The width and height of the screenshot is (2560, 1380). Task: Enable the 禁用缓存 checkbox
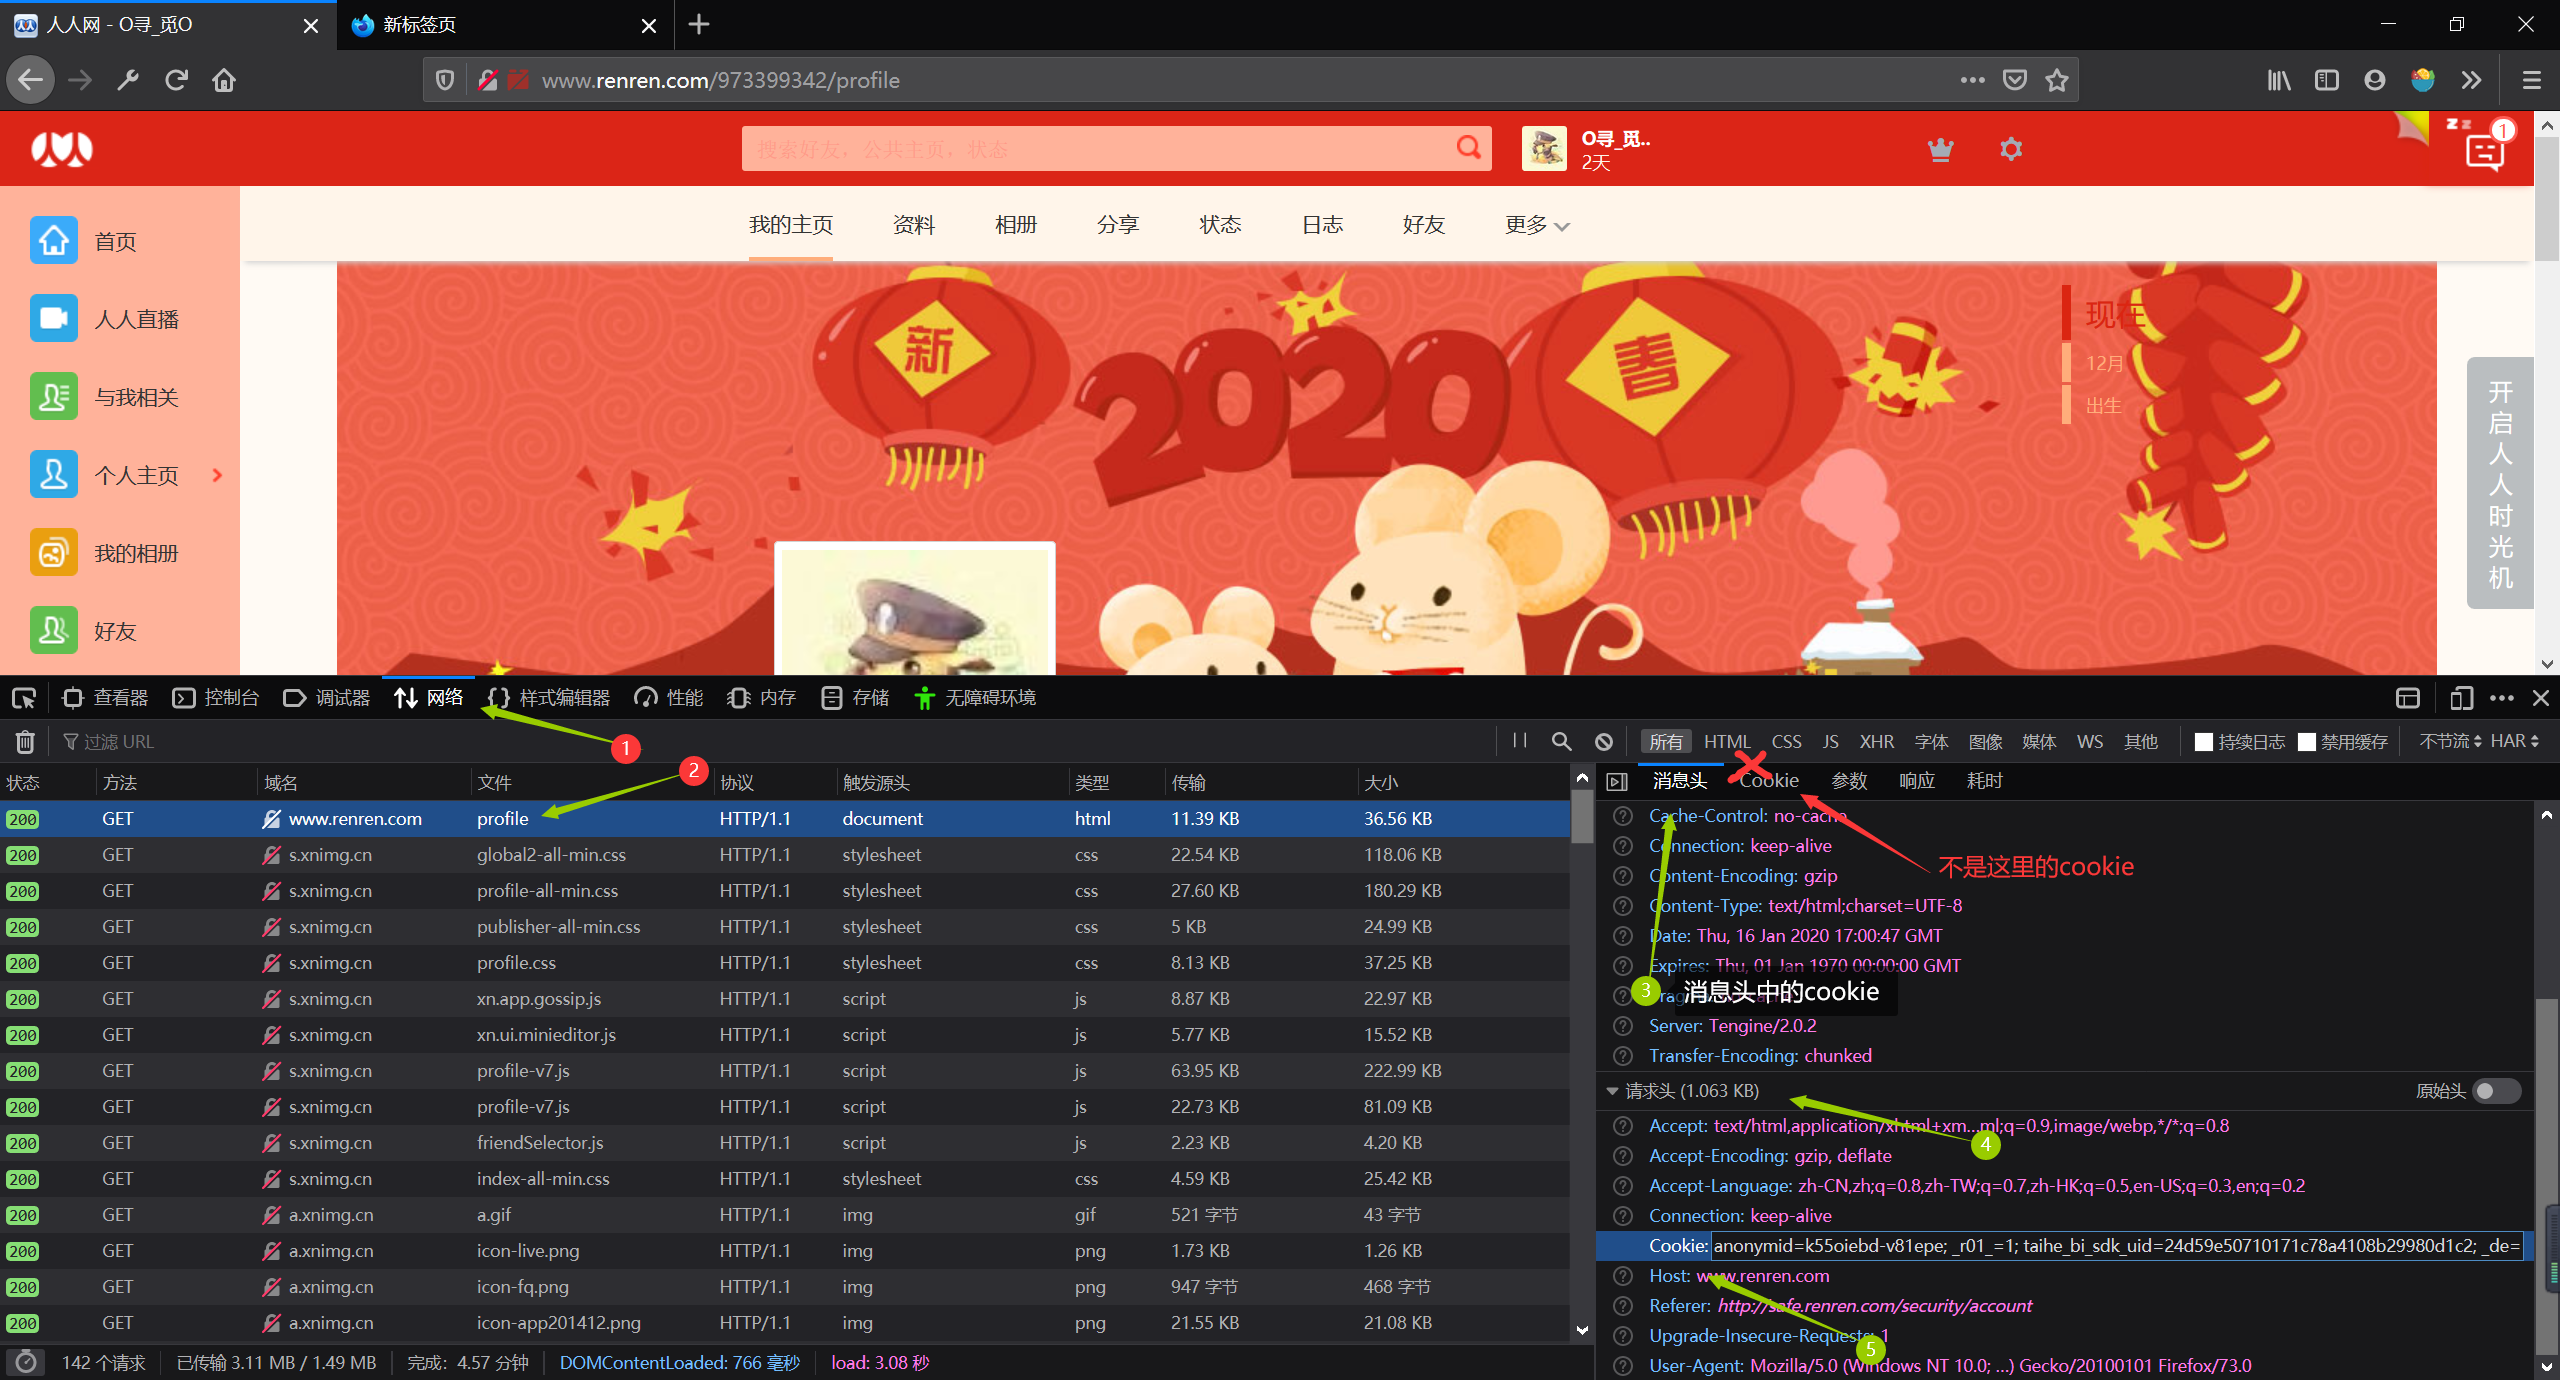click(2307, 741)
